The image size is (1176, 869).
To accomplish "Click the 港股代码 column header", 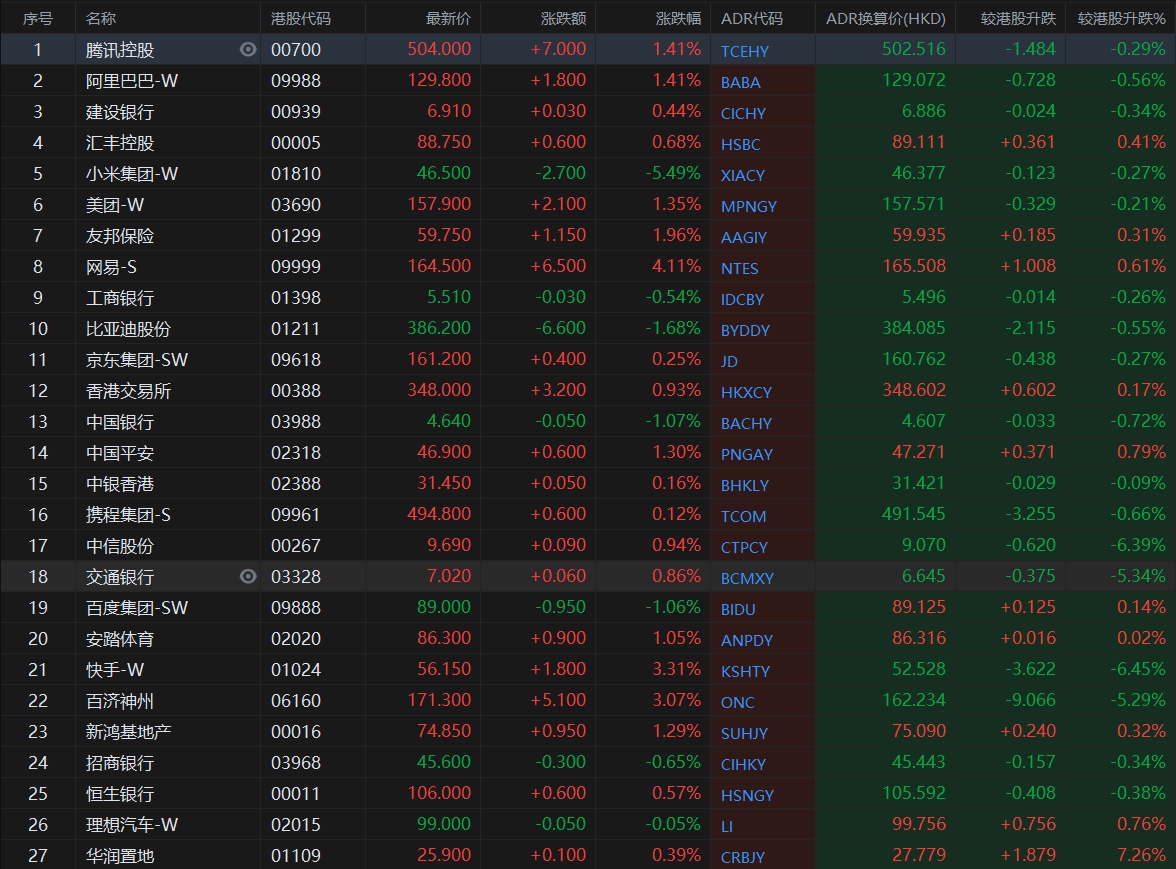I will coord(301,19).
